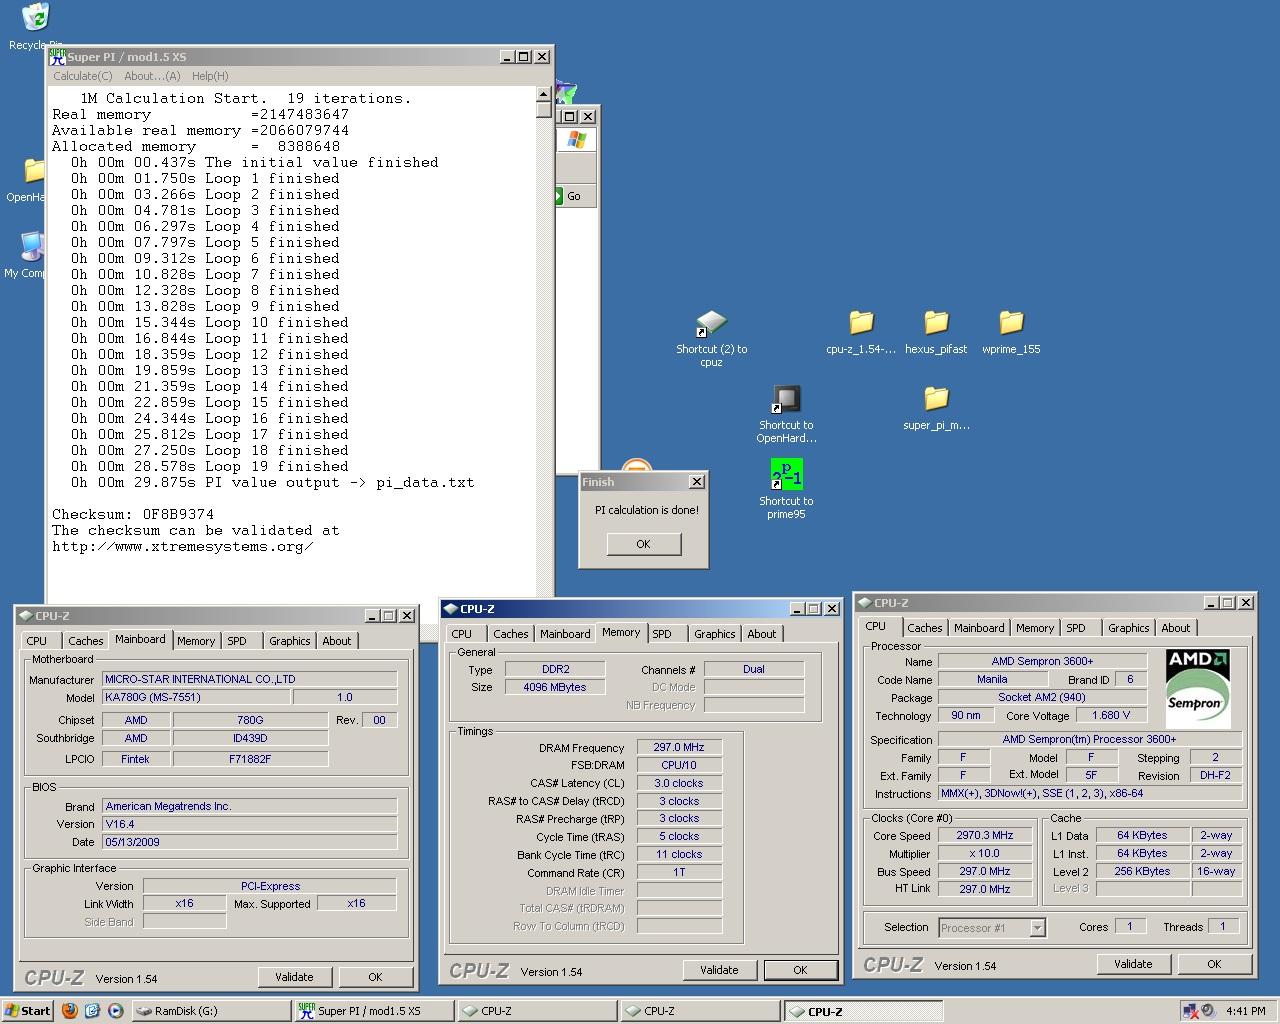This screenshot has width=1280, height=1024.
Task: Open About...(A) menu in Super PI
Action: (x=152, y=76)
